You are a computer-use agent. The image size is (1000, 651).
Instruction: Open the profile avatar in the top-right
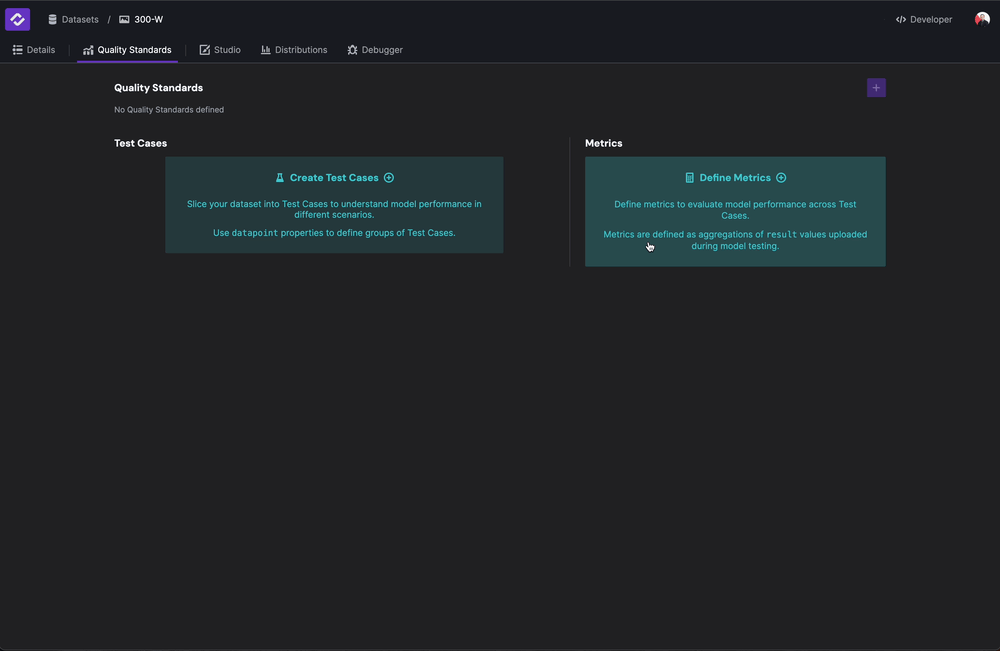point(982,18)
